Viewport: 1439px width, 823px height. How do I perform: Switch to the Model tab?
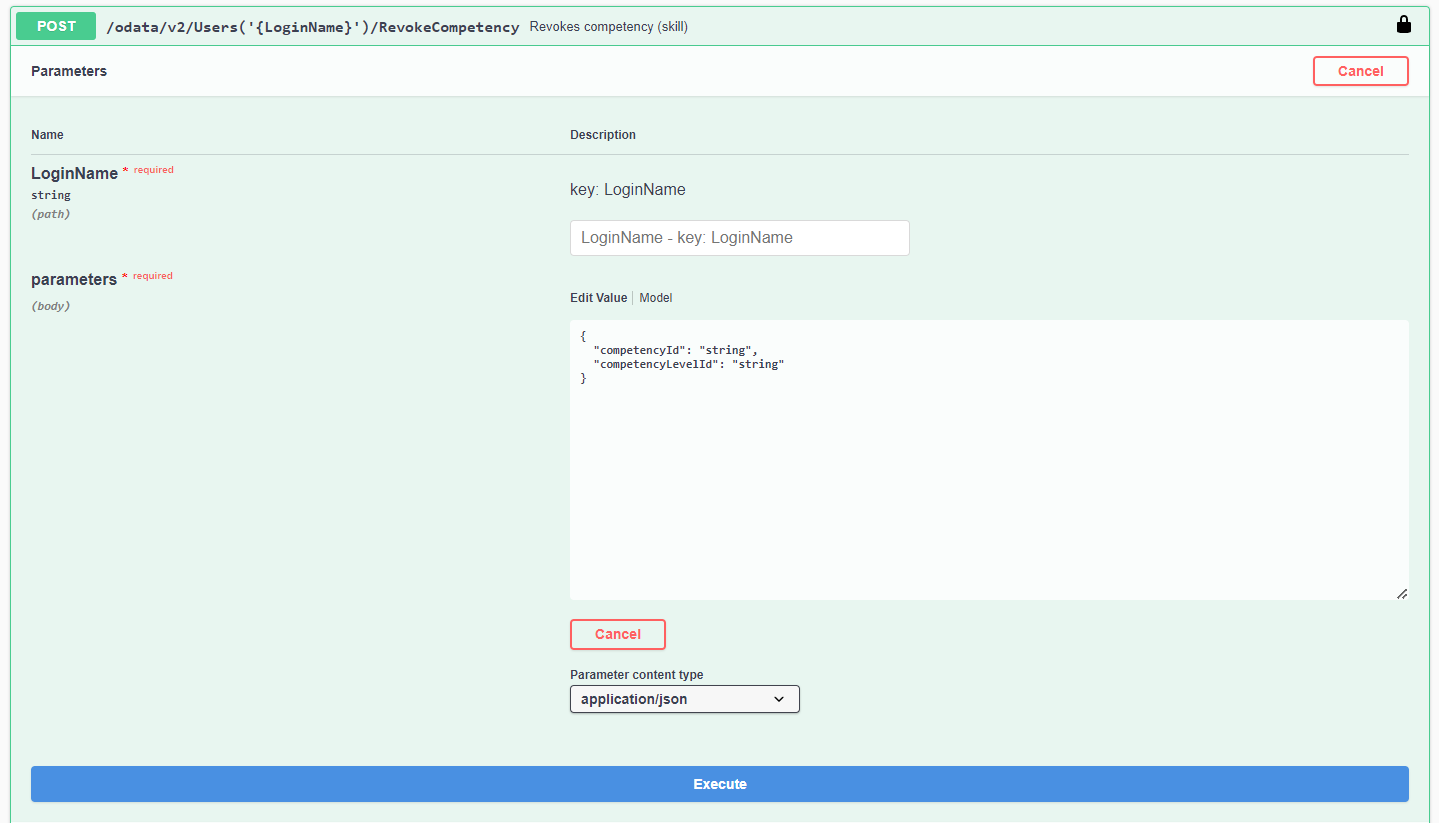(656, 298)
